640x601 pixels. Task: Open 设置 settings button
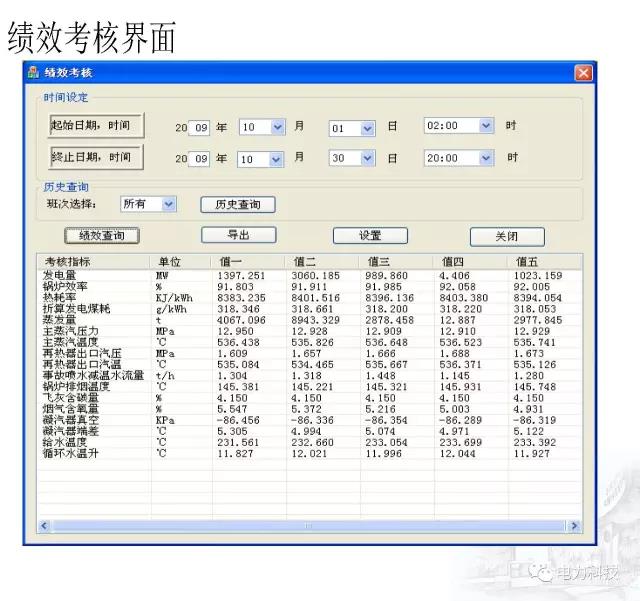coord(370,236)
